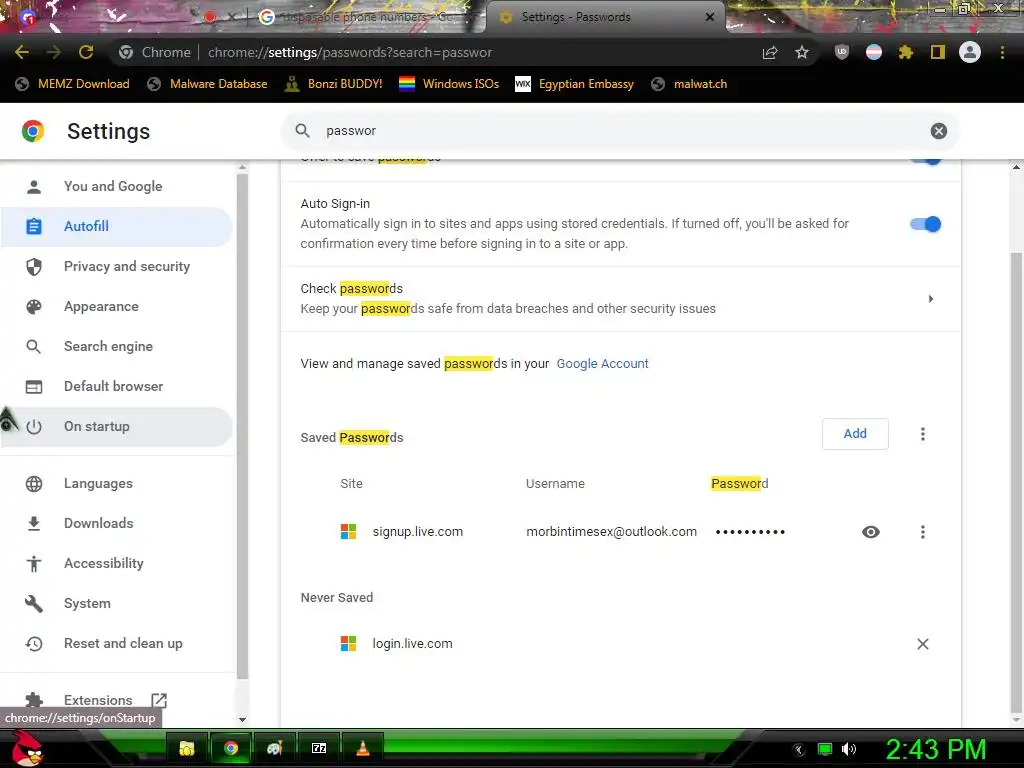Open the Malware Database bookmark
The image size is (1024, 768).
coord(208,84)
